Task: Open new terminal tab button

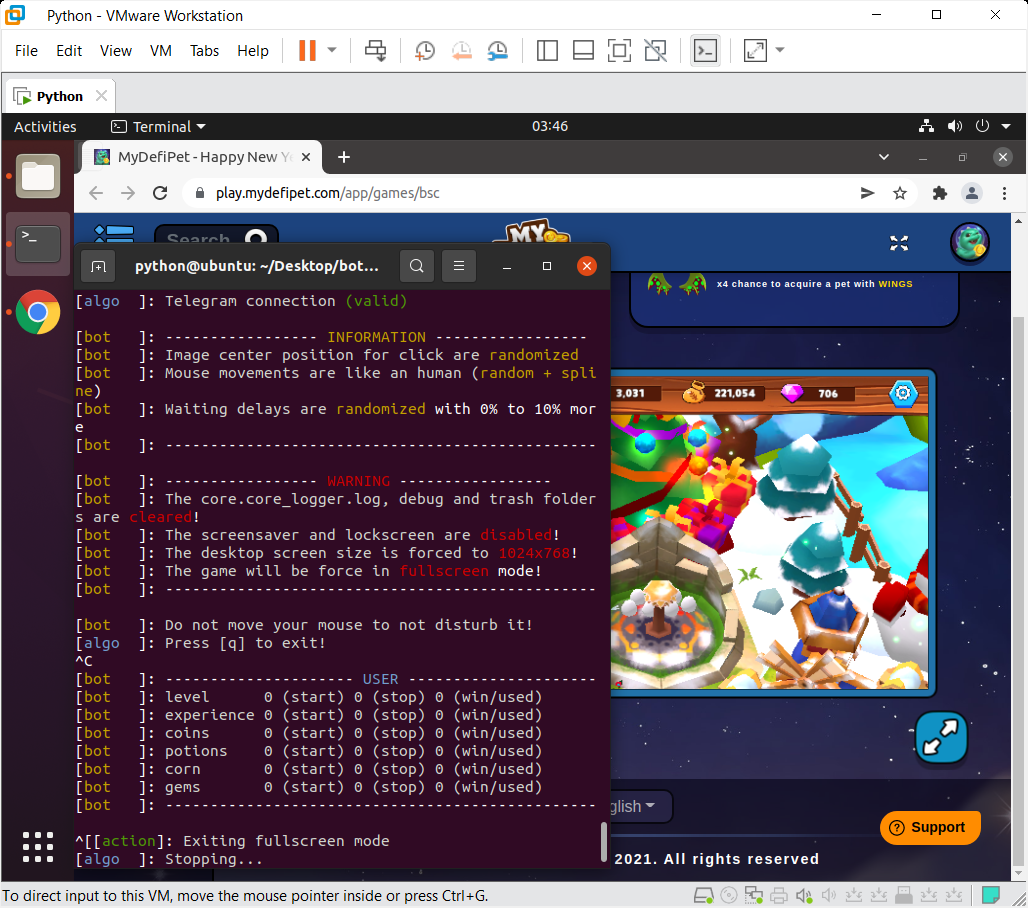Action: coord(98,266)
